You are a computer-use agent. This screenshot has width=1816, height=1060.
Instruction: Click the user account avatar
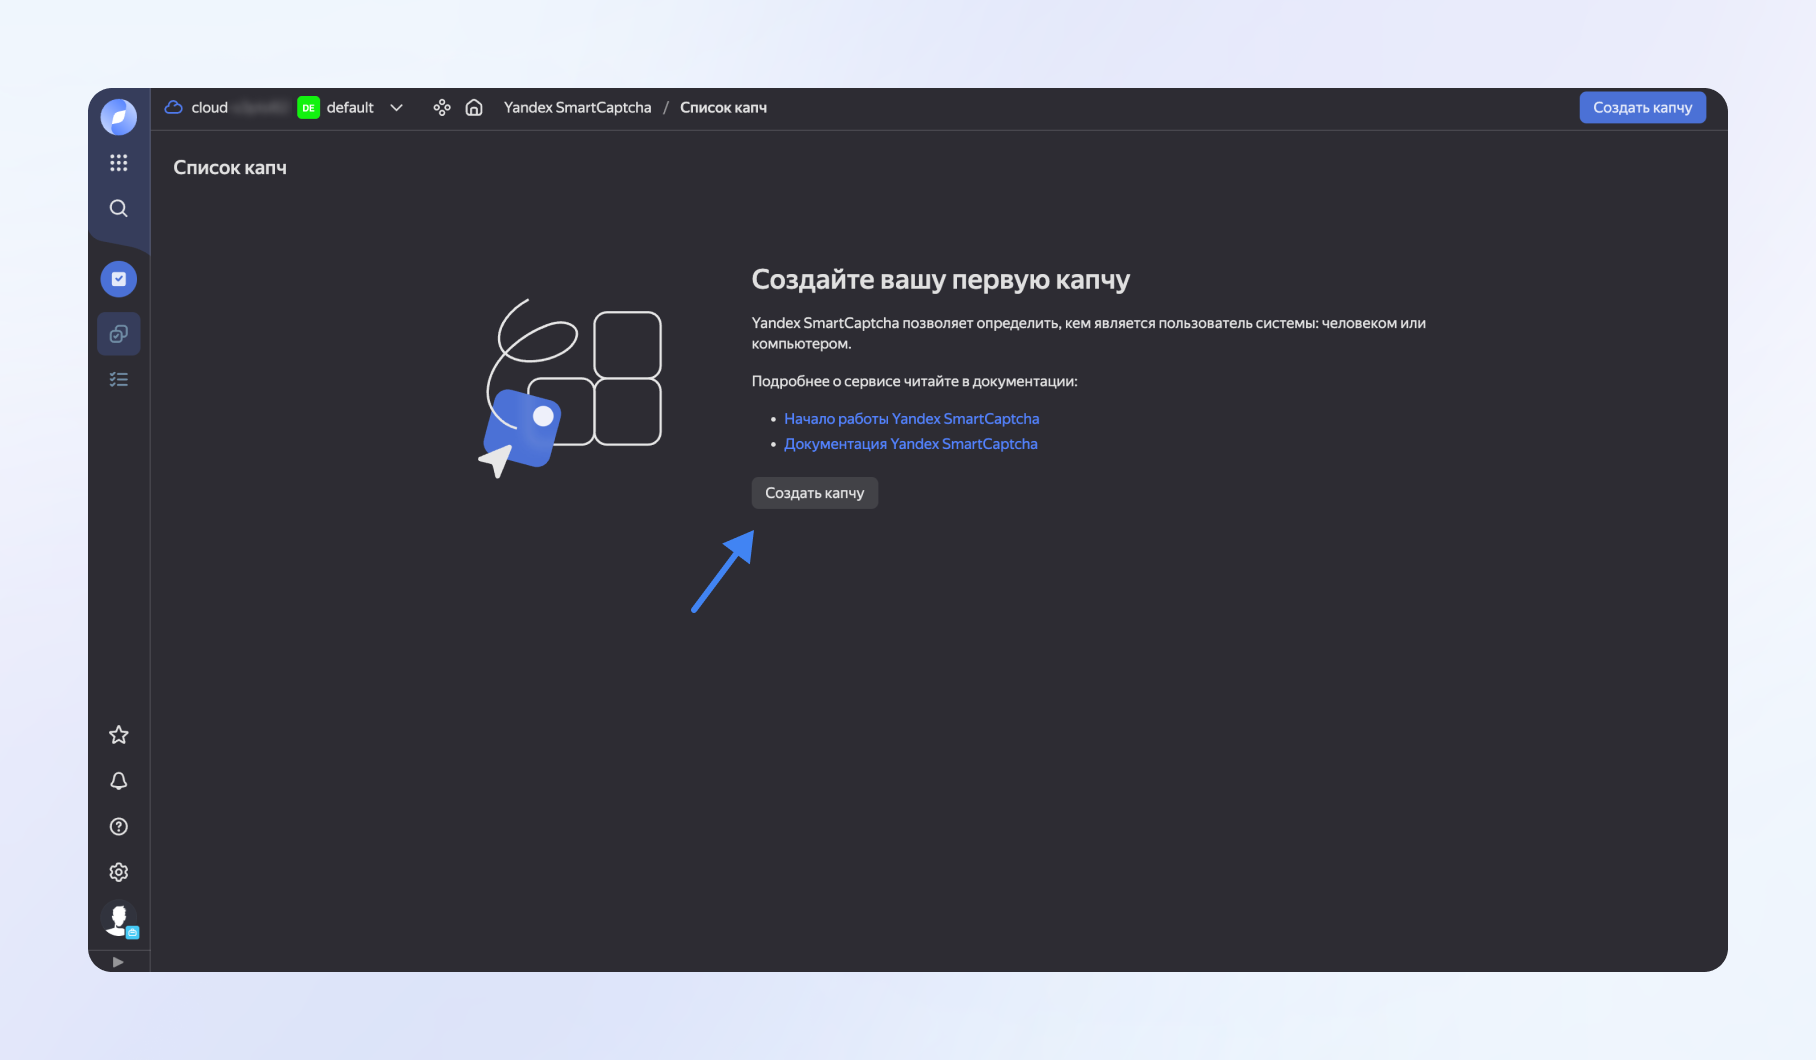[x=118, y=918]
